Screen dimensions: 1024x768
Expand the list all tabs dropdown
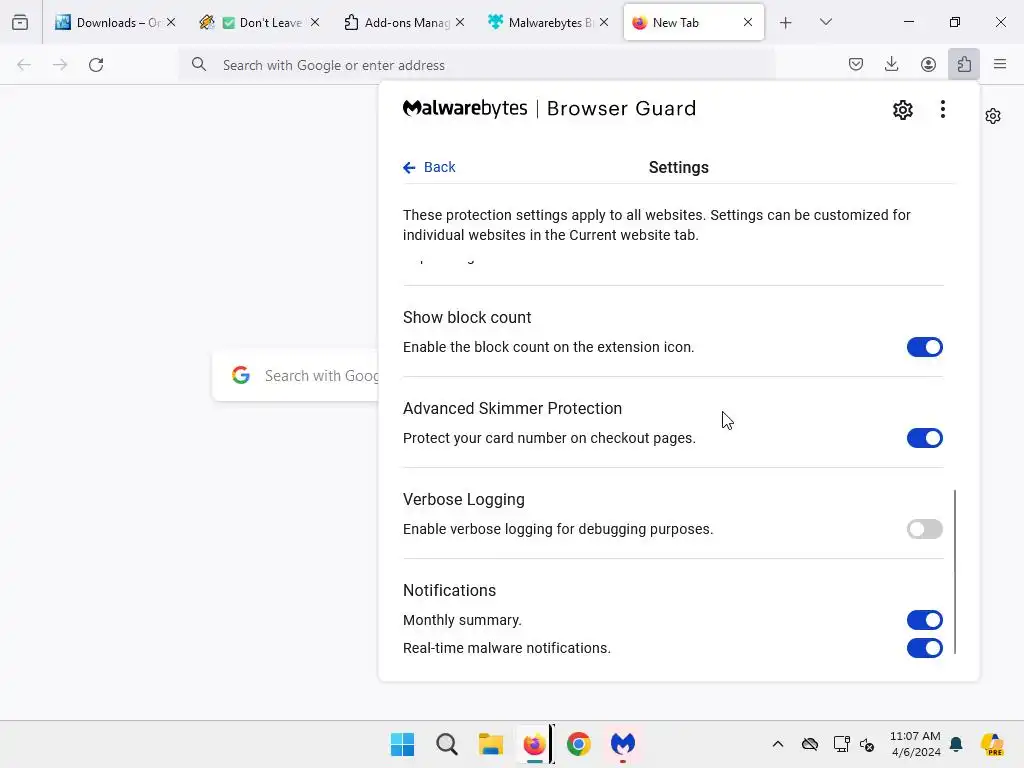(x=825, y=22)
